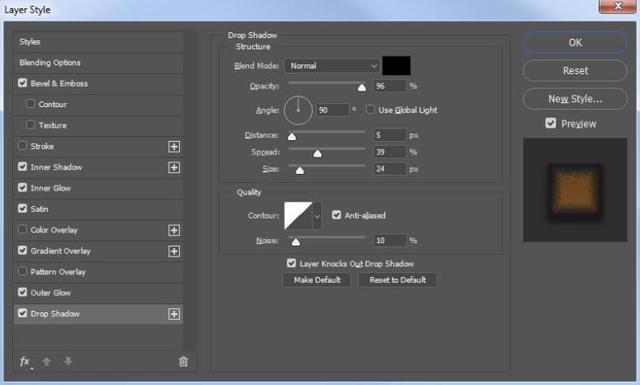Screen dimensions: 640x385
Task: Open the black shadow color swatch
Action: coord(396,66)
